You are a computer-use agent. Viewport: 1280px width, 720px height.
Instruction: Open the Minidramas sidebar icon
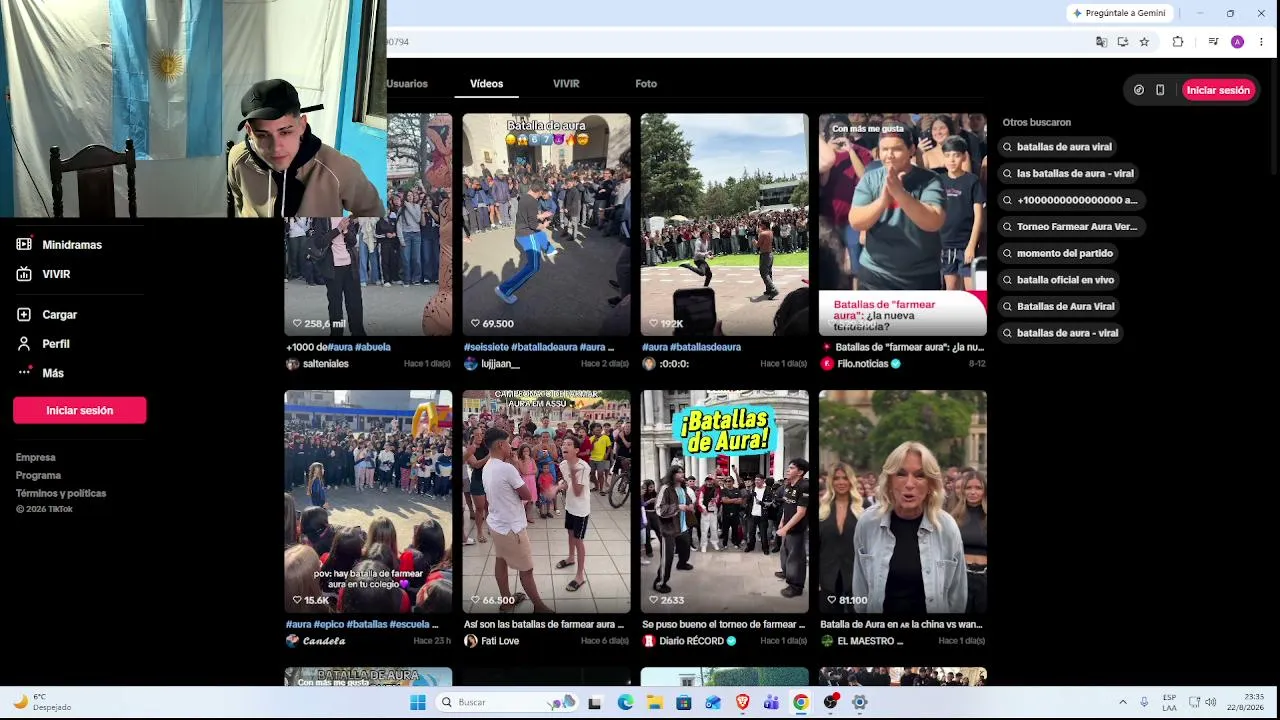point(24,244)
